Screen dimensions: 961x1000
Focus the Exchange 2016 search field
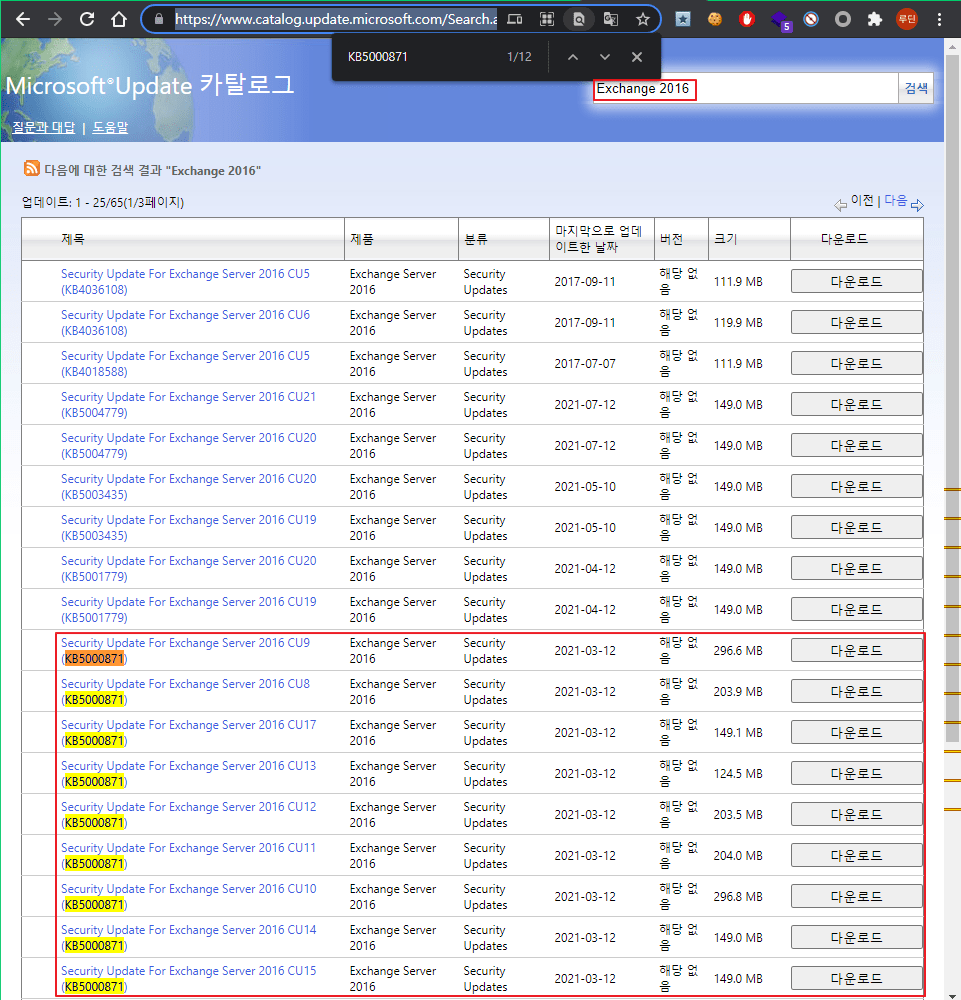[x=745, y=88]
